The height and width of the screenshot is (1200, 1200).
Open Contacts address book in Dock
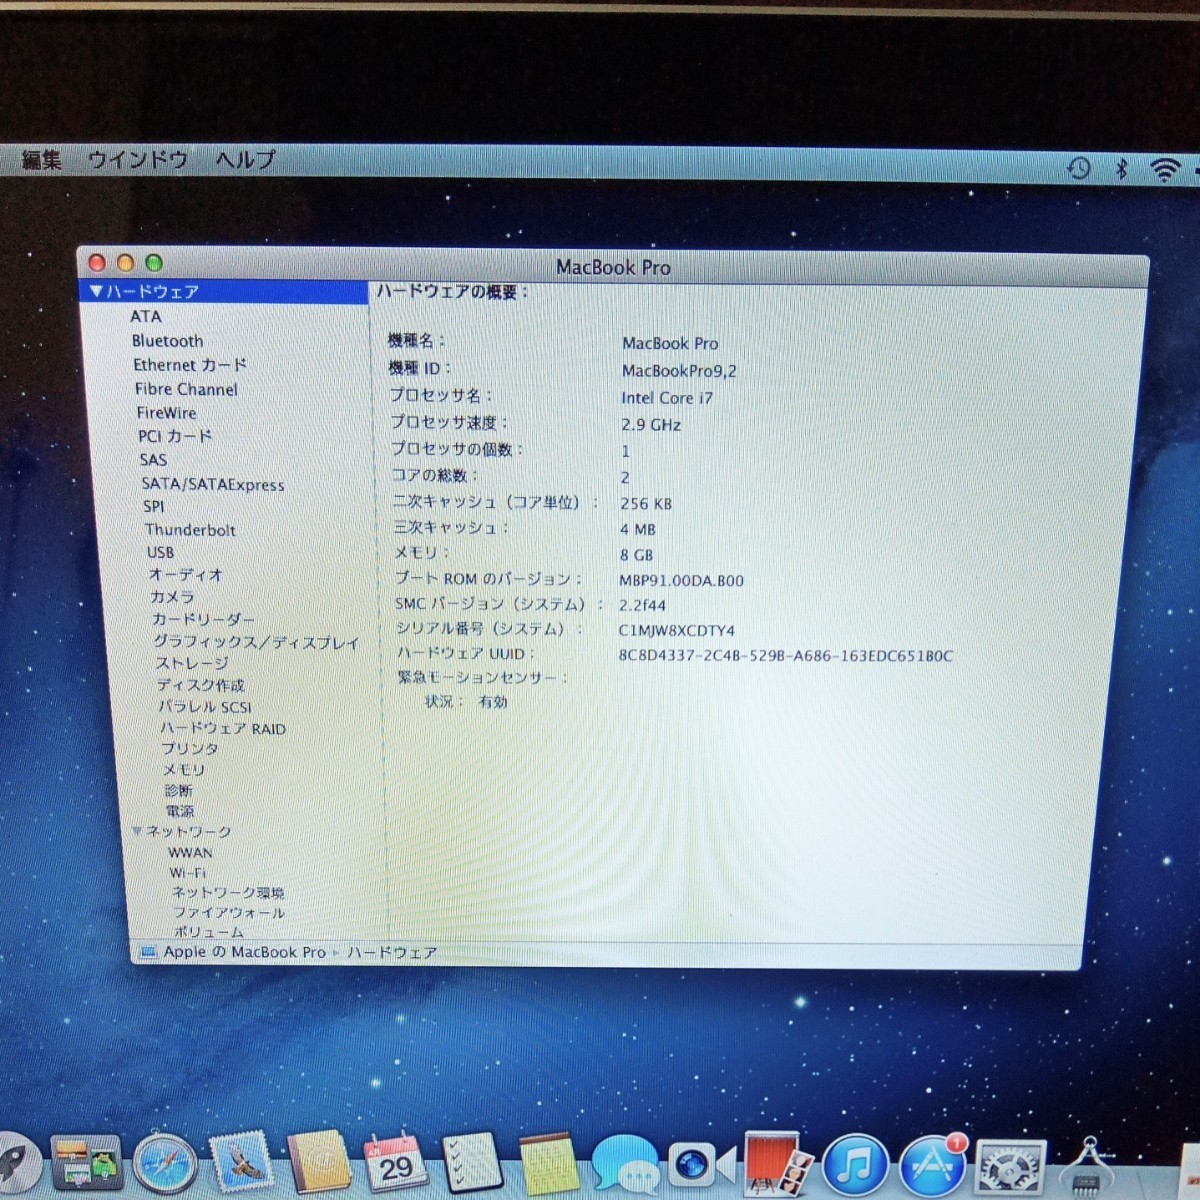[x=318, y=1163]
